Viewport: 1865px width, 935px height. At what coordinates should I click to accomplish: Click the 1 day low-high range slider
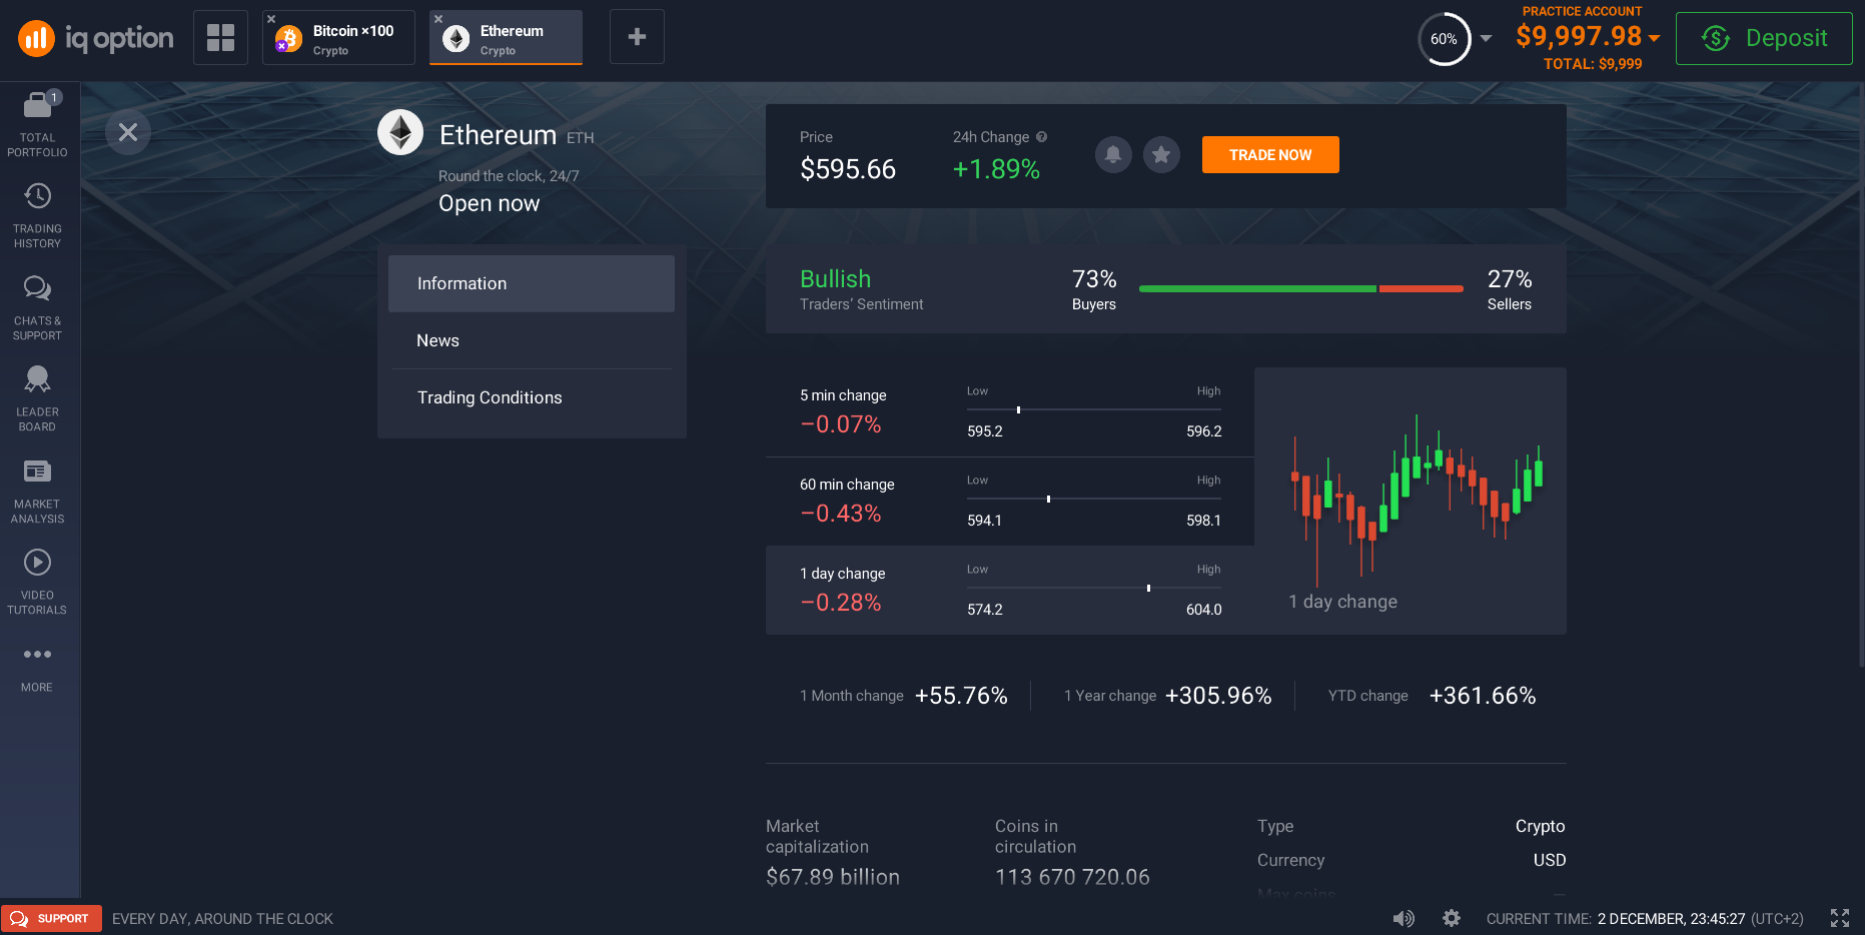click(1094, 588)
